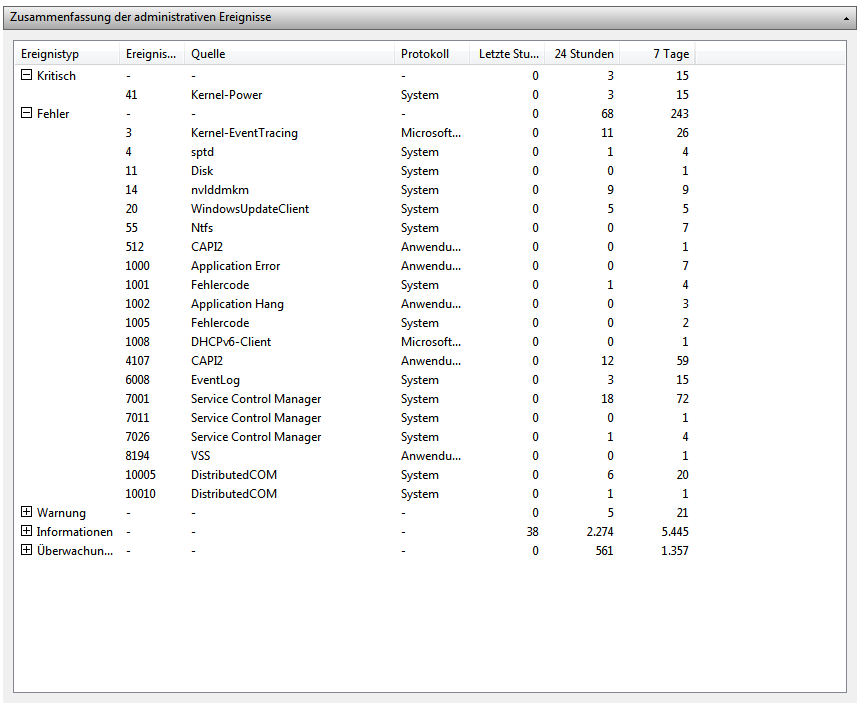860x710 pixels.
Task: Click the Kritisch group label
Action: [56, 76]
